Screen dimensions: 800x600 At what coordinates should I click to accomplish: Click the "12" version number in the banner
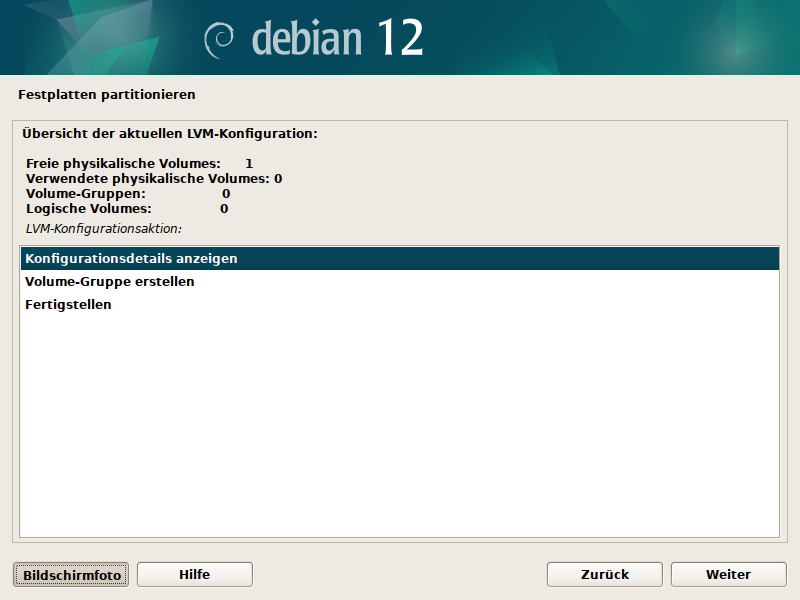[x=399, y=38]
